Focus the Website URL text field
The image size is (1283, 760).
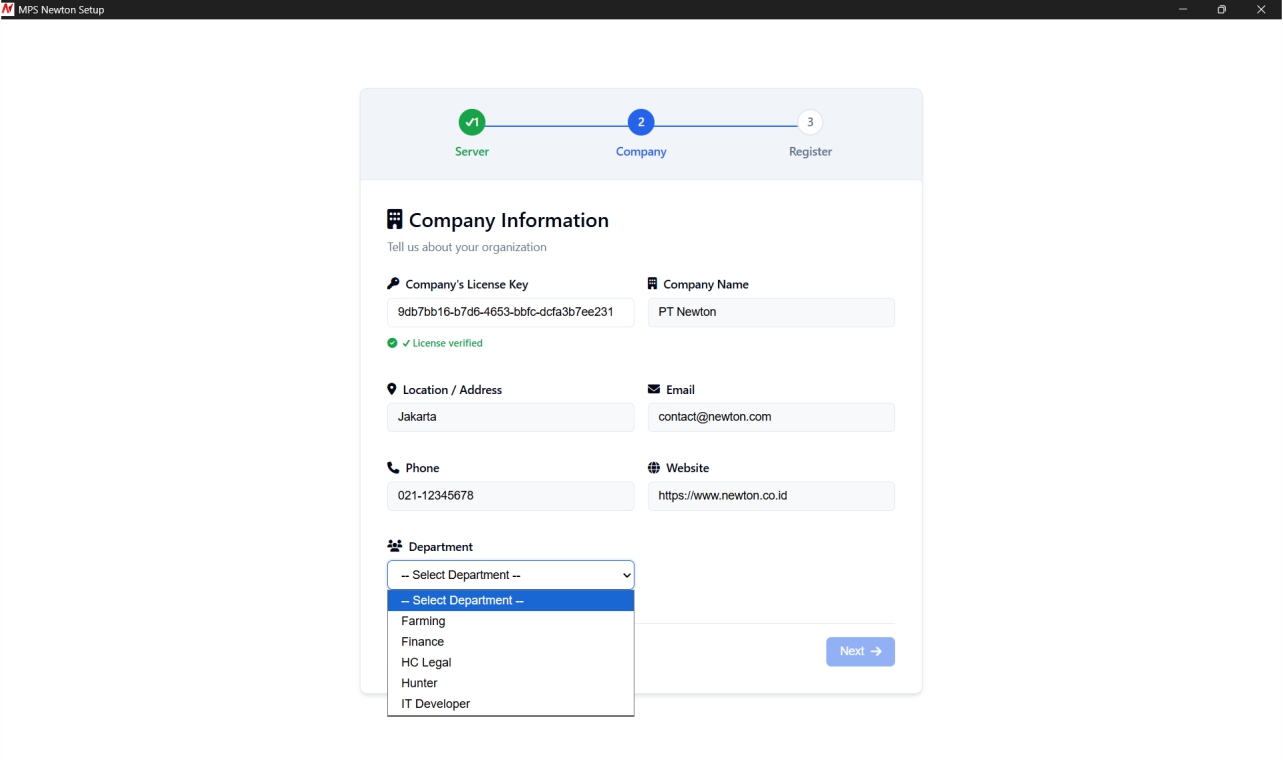click(771, 496)
